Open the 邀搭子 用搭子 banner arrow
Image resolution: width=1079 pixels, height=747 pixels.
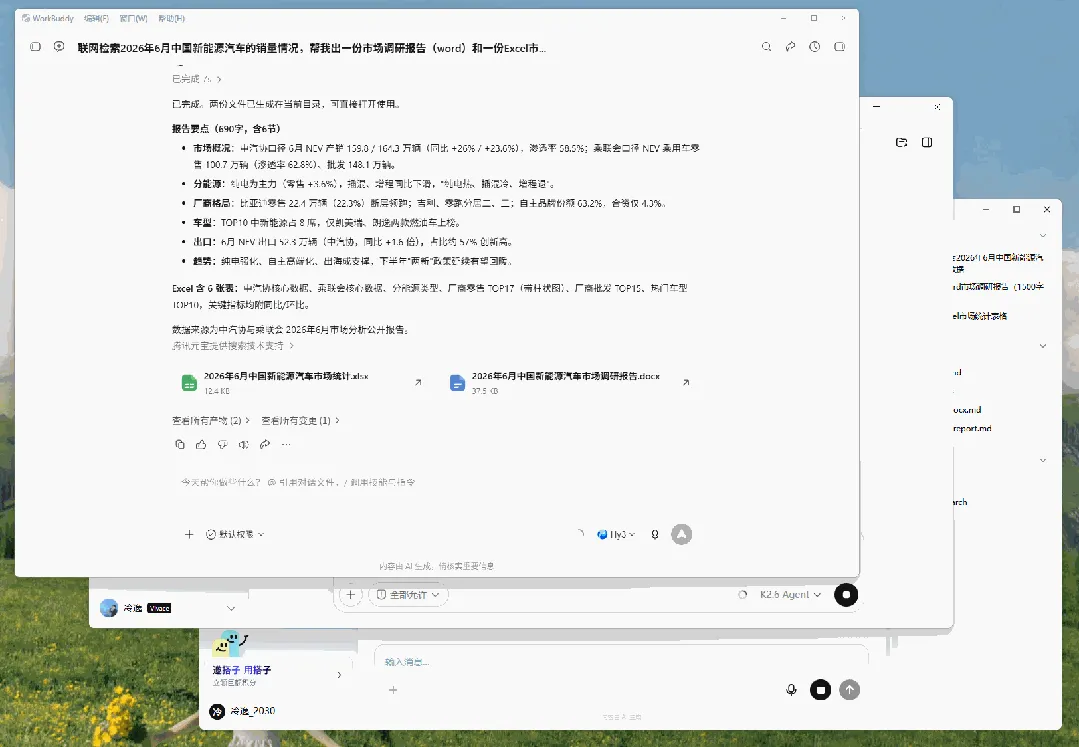pyautogui.click(x=339, y=675)
